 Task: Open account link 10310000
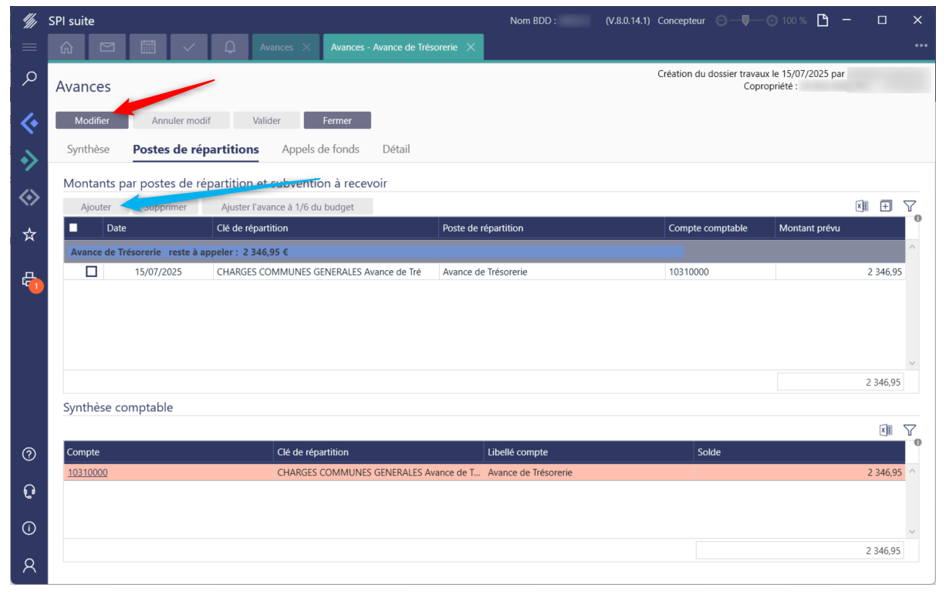88,473
